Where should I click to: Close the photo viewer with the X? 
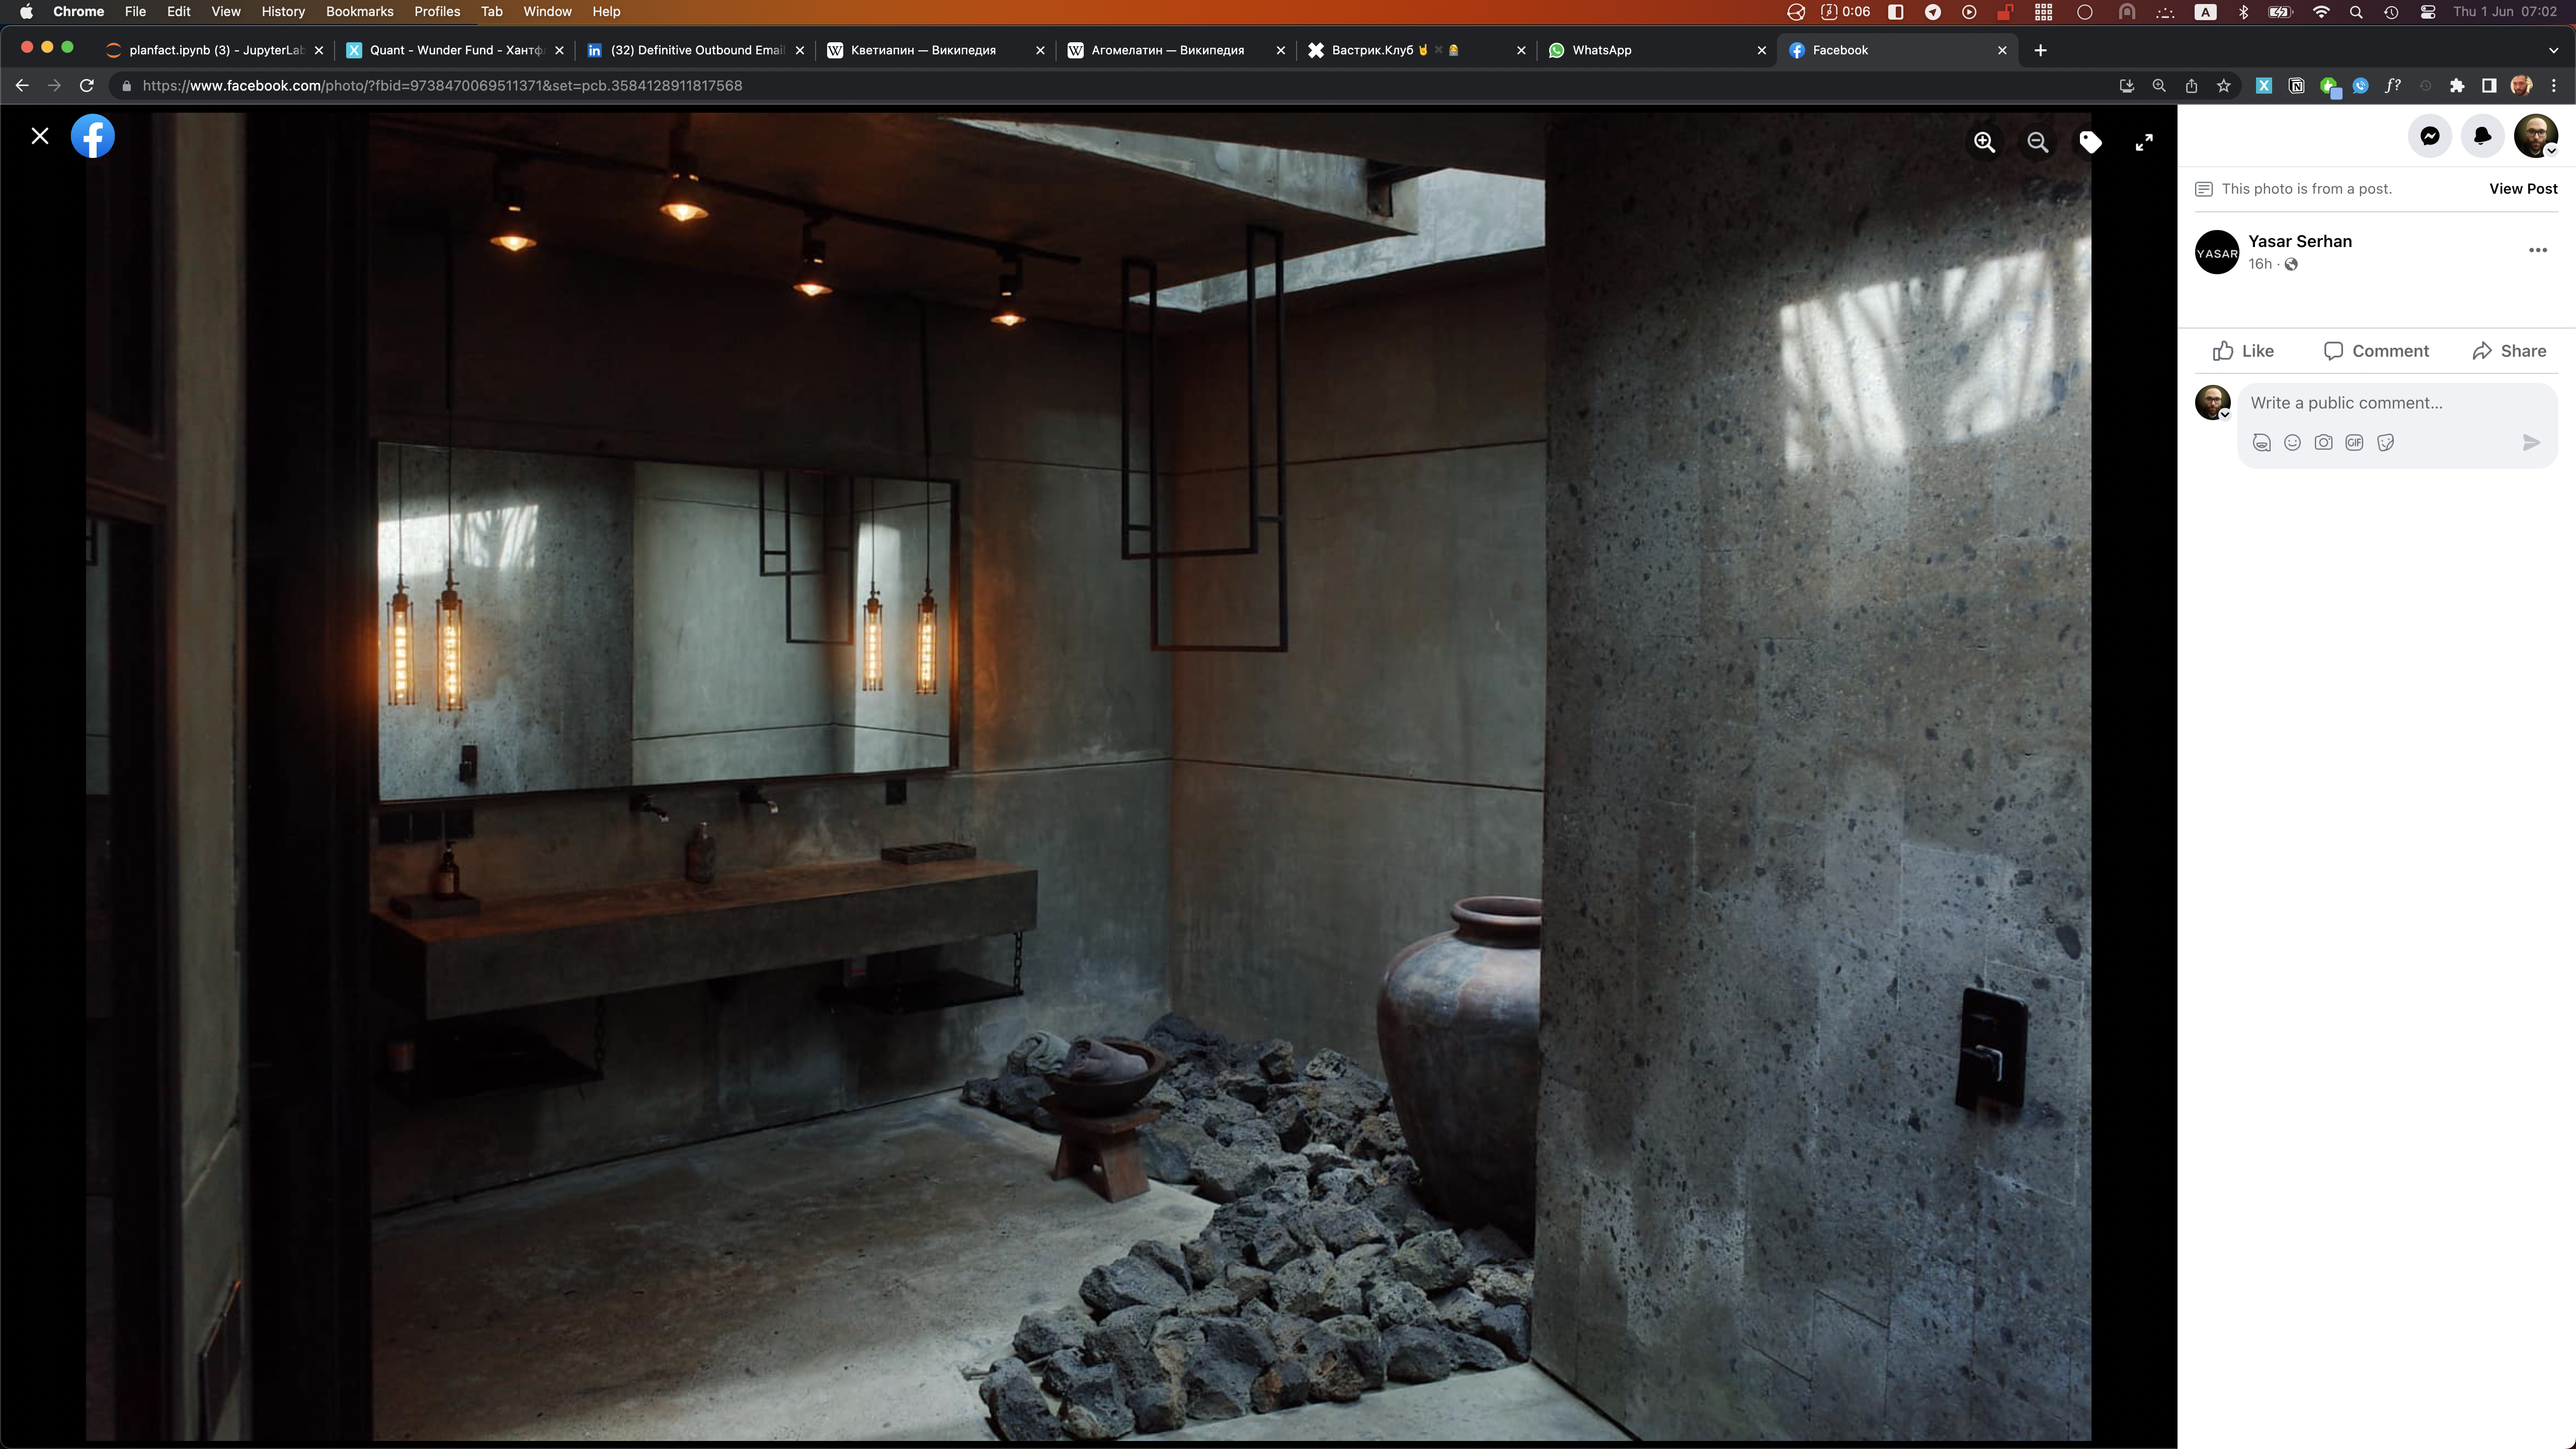point(40,136)
